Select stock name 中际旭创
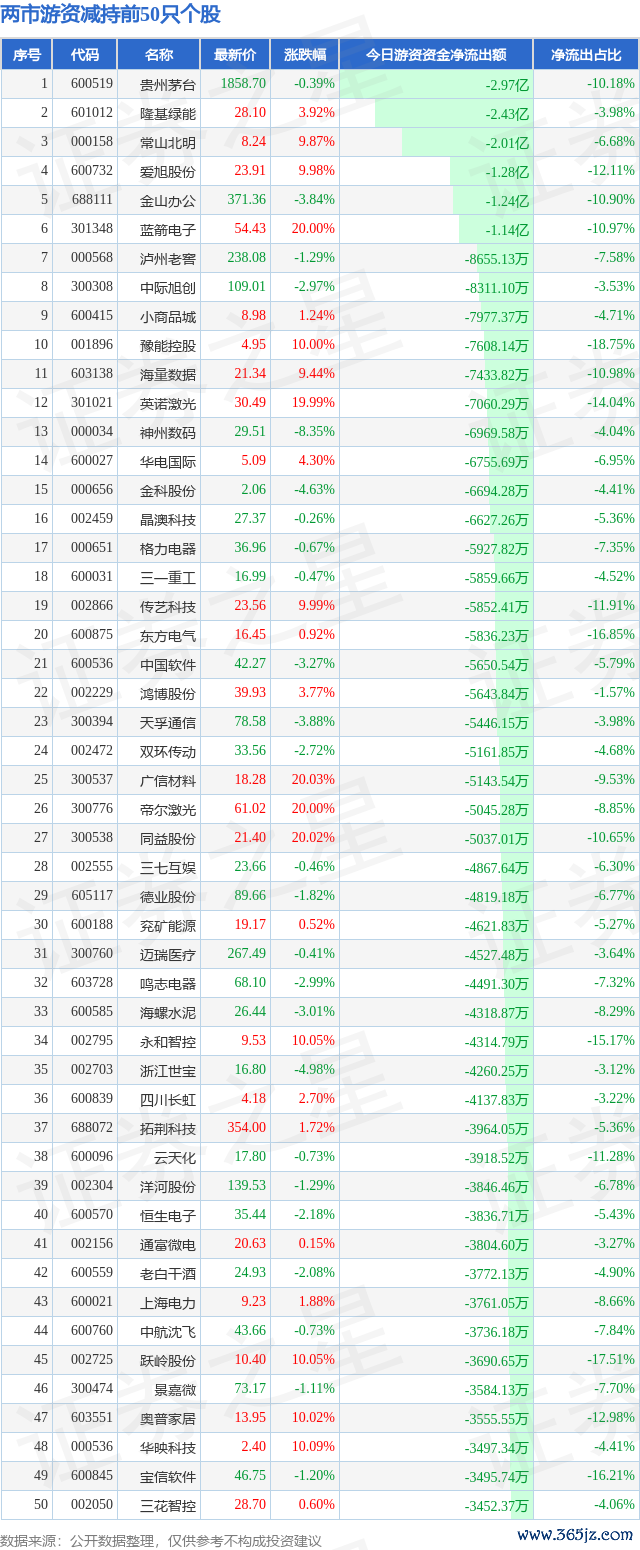This screenshot has height=1550, width=640. [168, 287]
